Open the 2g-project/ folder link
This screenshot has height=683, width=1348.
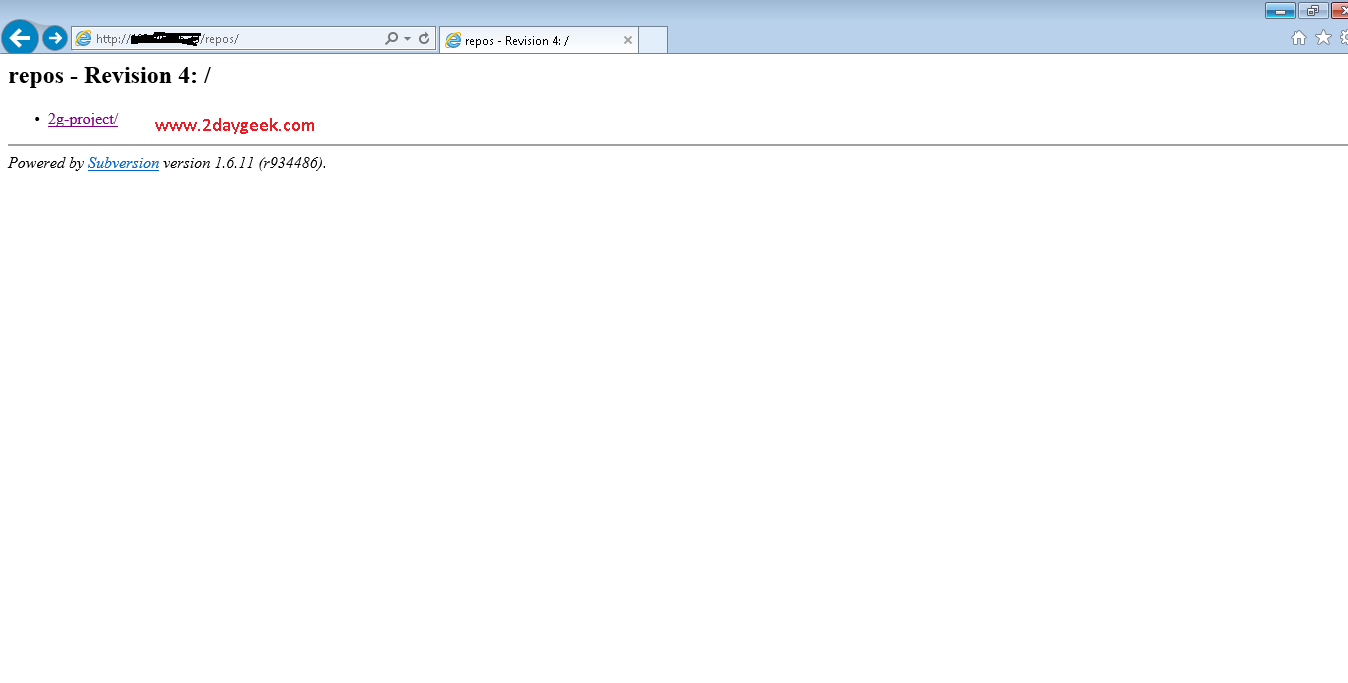(x=83, y=119)
